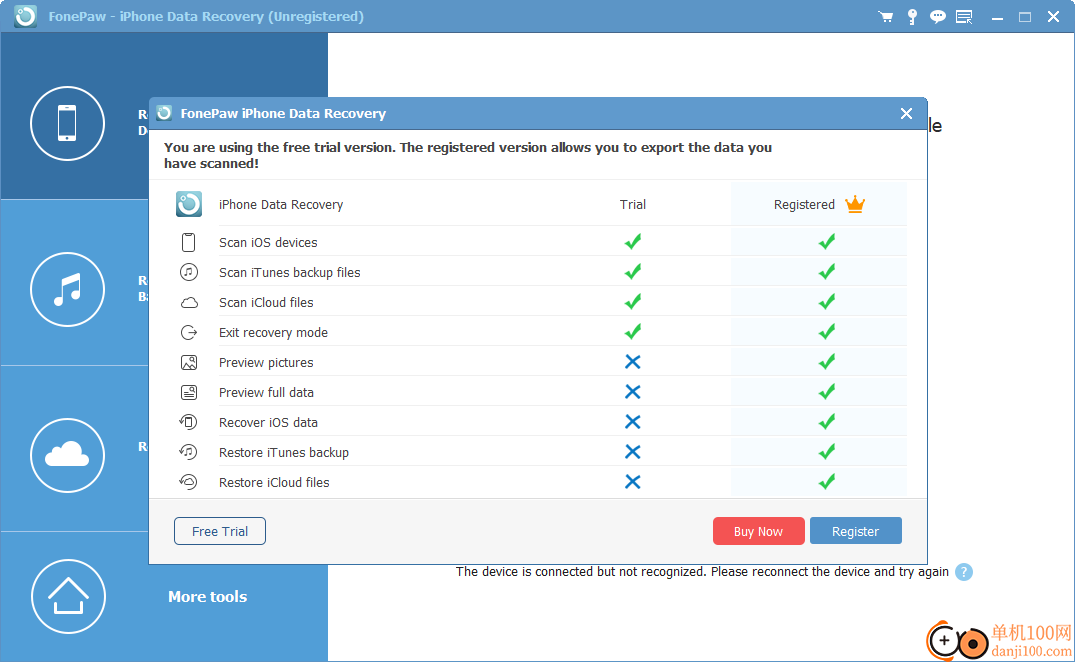This screenshot has height=662, width=1075.
Task: Click the 'Preview full data' text
Action: coord(266,393)
